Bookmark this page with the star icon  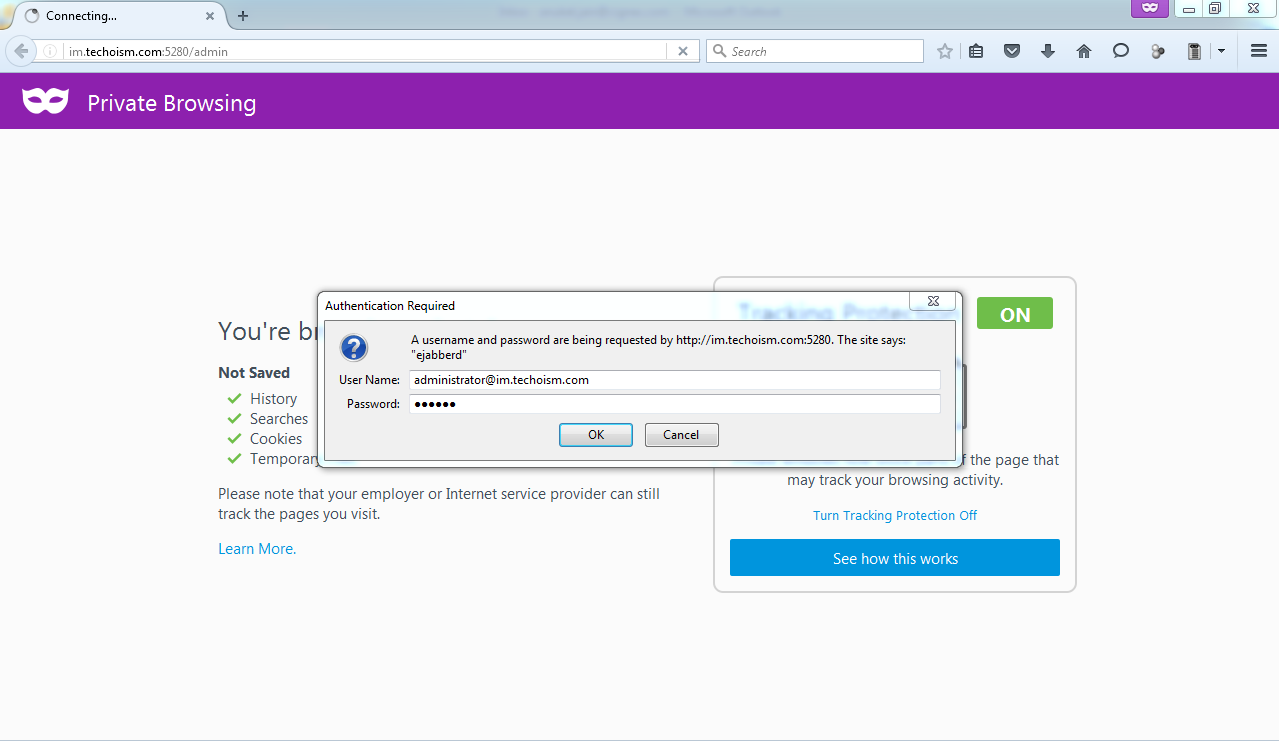[944, 51]
